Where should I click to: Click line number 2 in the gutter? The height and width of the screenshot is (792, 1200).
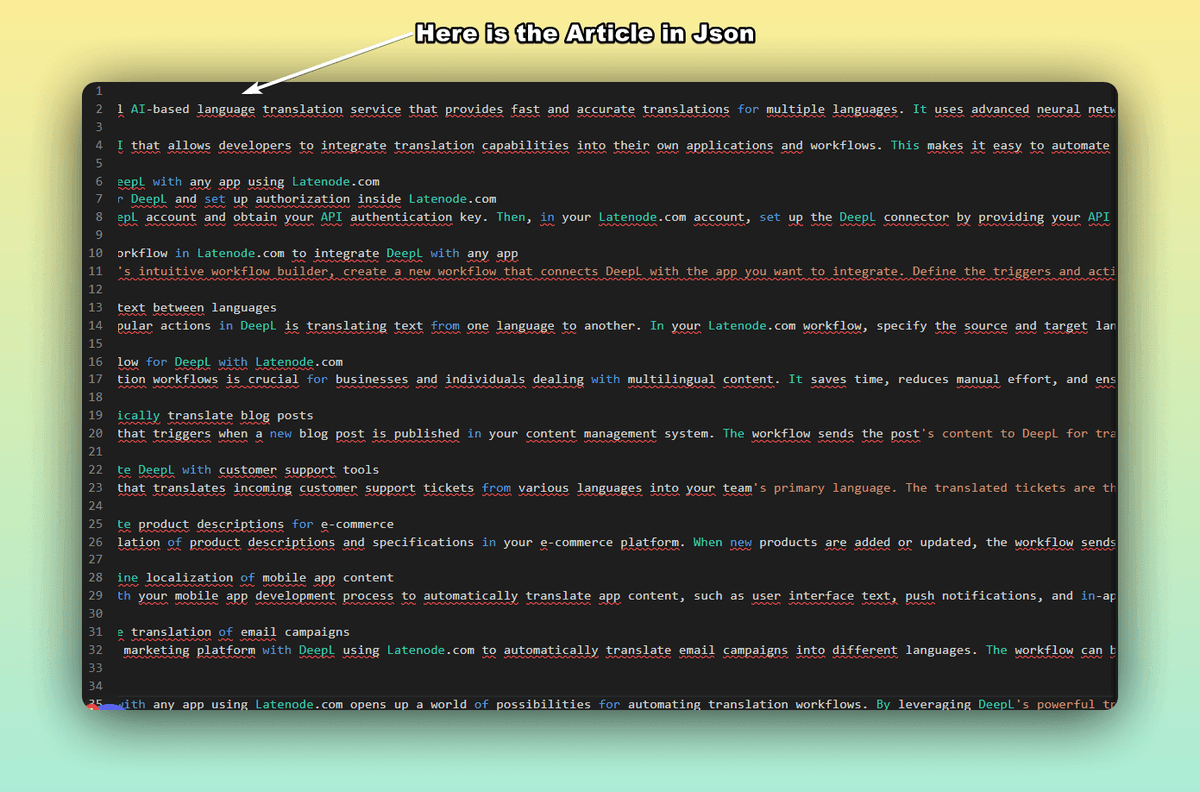coord(99,109)
